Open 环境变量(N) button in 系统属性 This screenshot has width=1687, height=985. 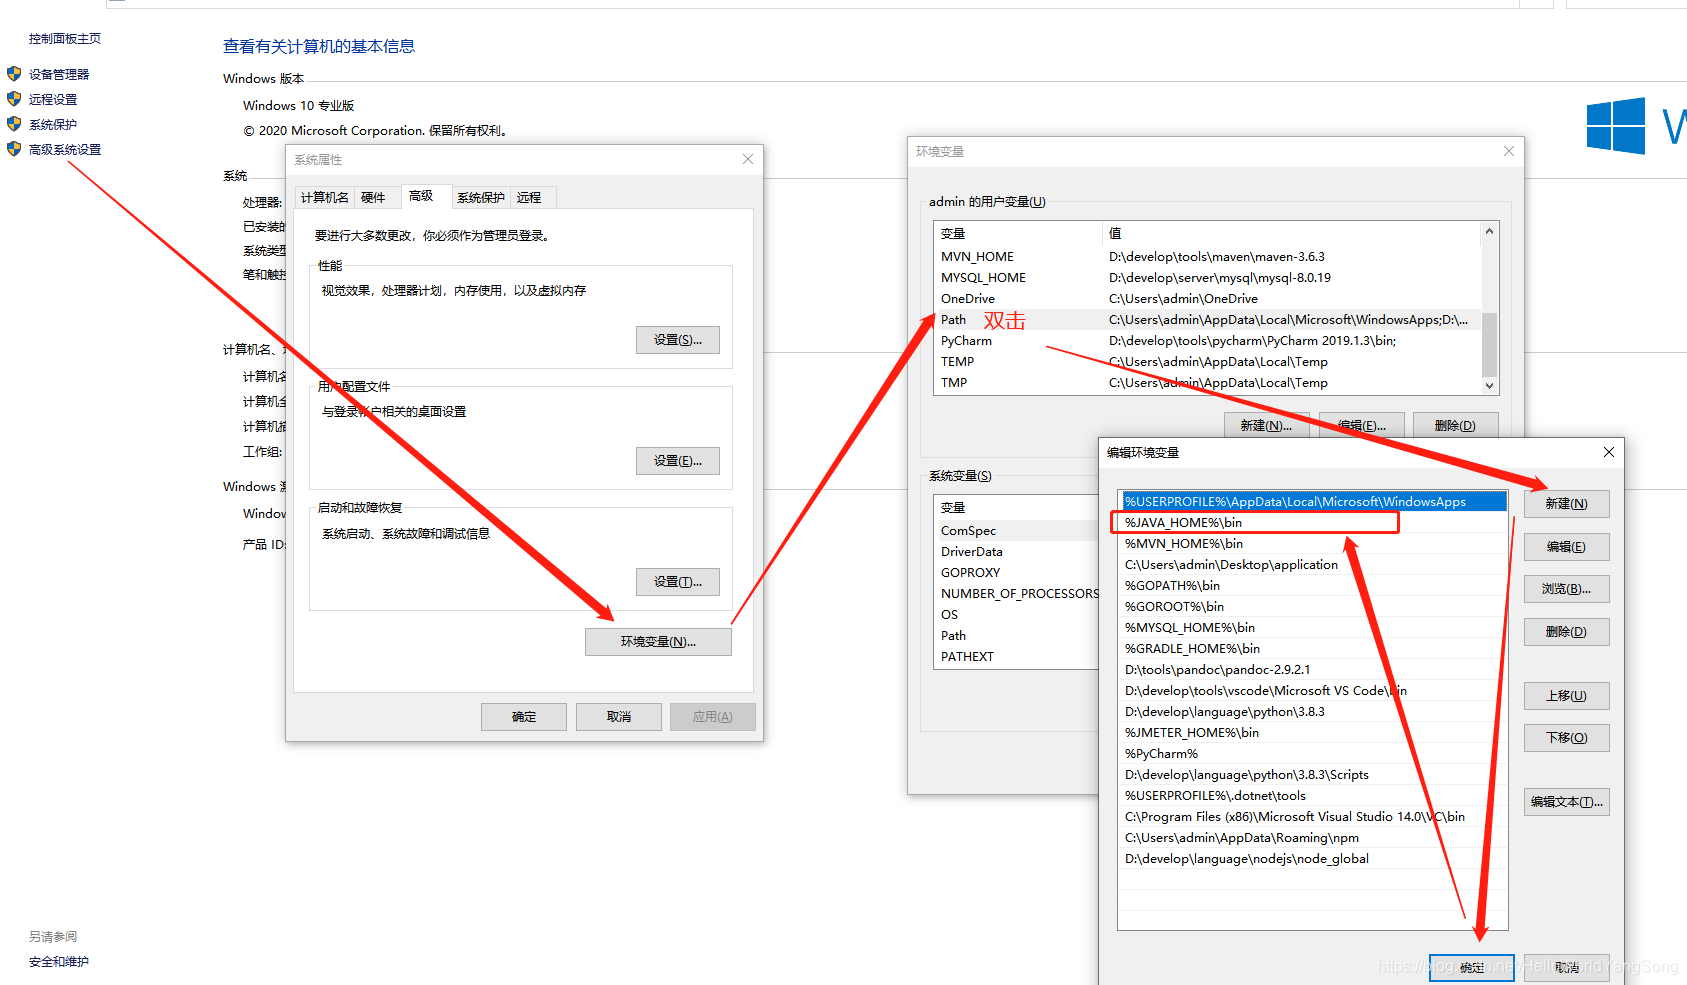pos(658,642)
